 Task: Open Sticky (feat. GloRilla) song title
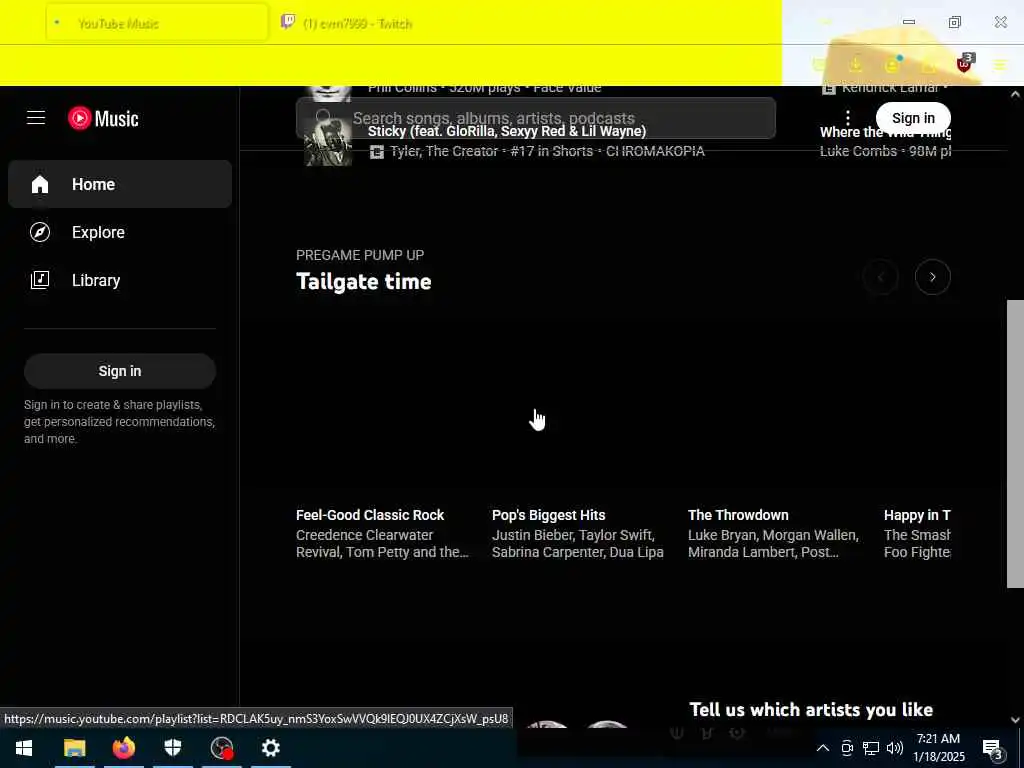coord(507,131)
